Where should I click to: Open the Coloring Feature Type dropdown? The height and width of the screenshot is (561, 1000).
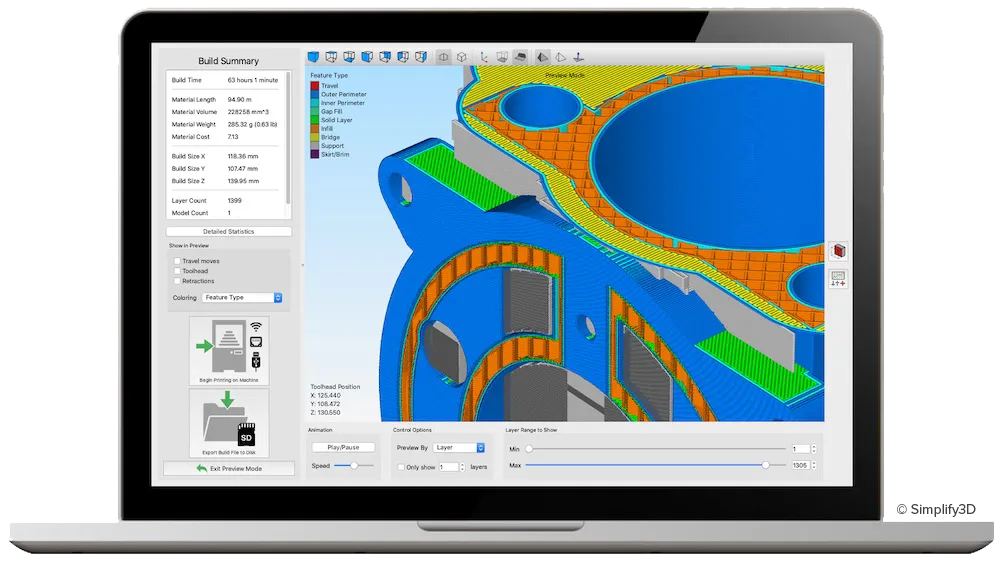(242, 298)
